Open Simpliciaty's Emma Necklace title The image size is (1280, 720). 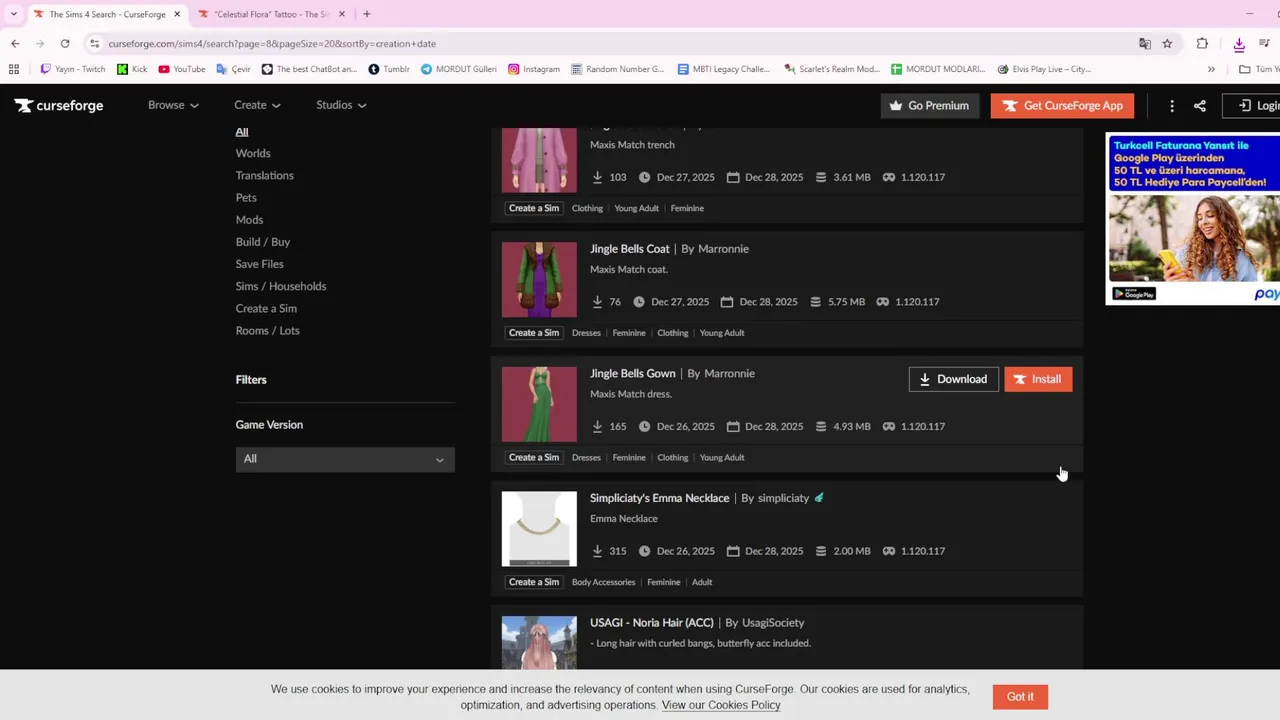coord(660,498)
